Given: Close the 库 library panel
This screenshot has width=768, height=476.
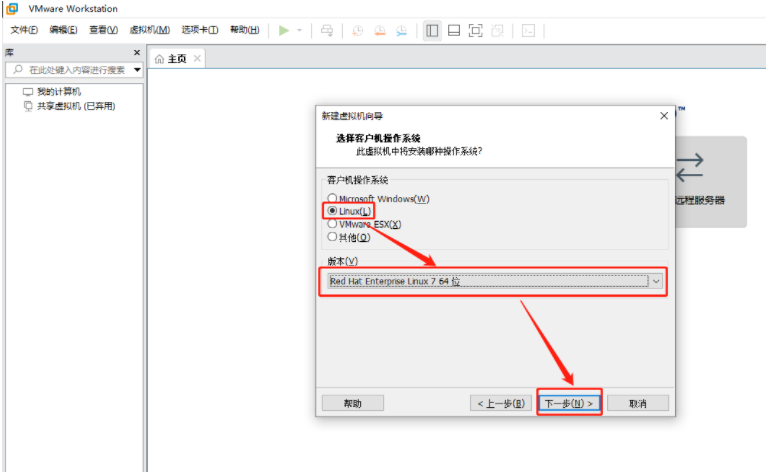Looking at the screenshot, I should pos(137,52).
